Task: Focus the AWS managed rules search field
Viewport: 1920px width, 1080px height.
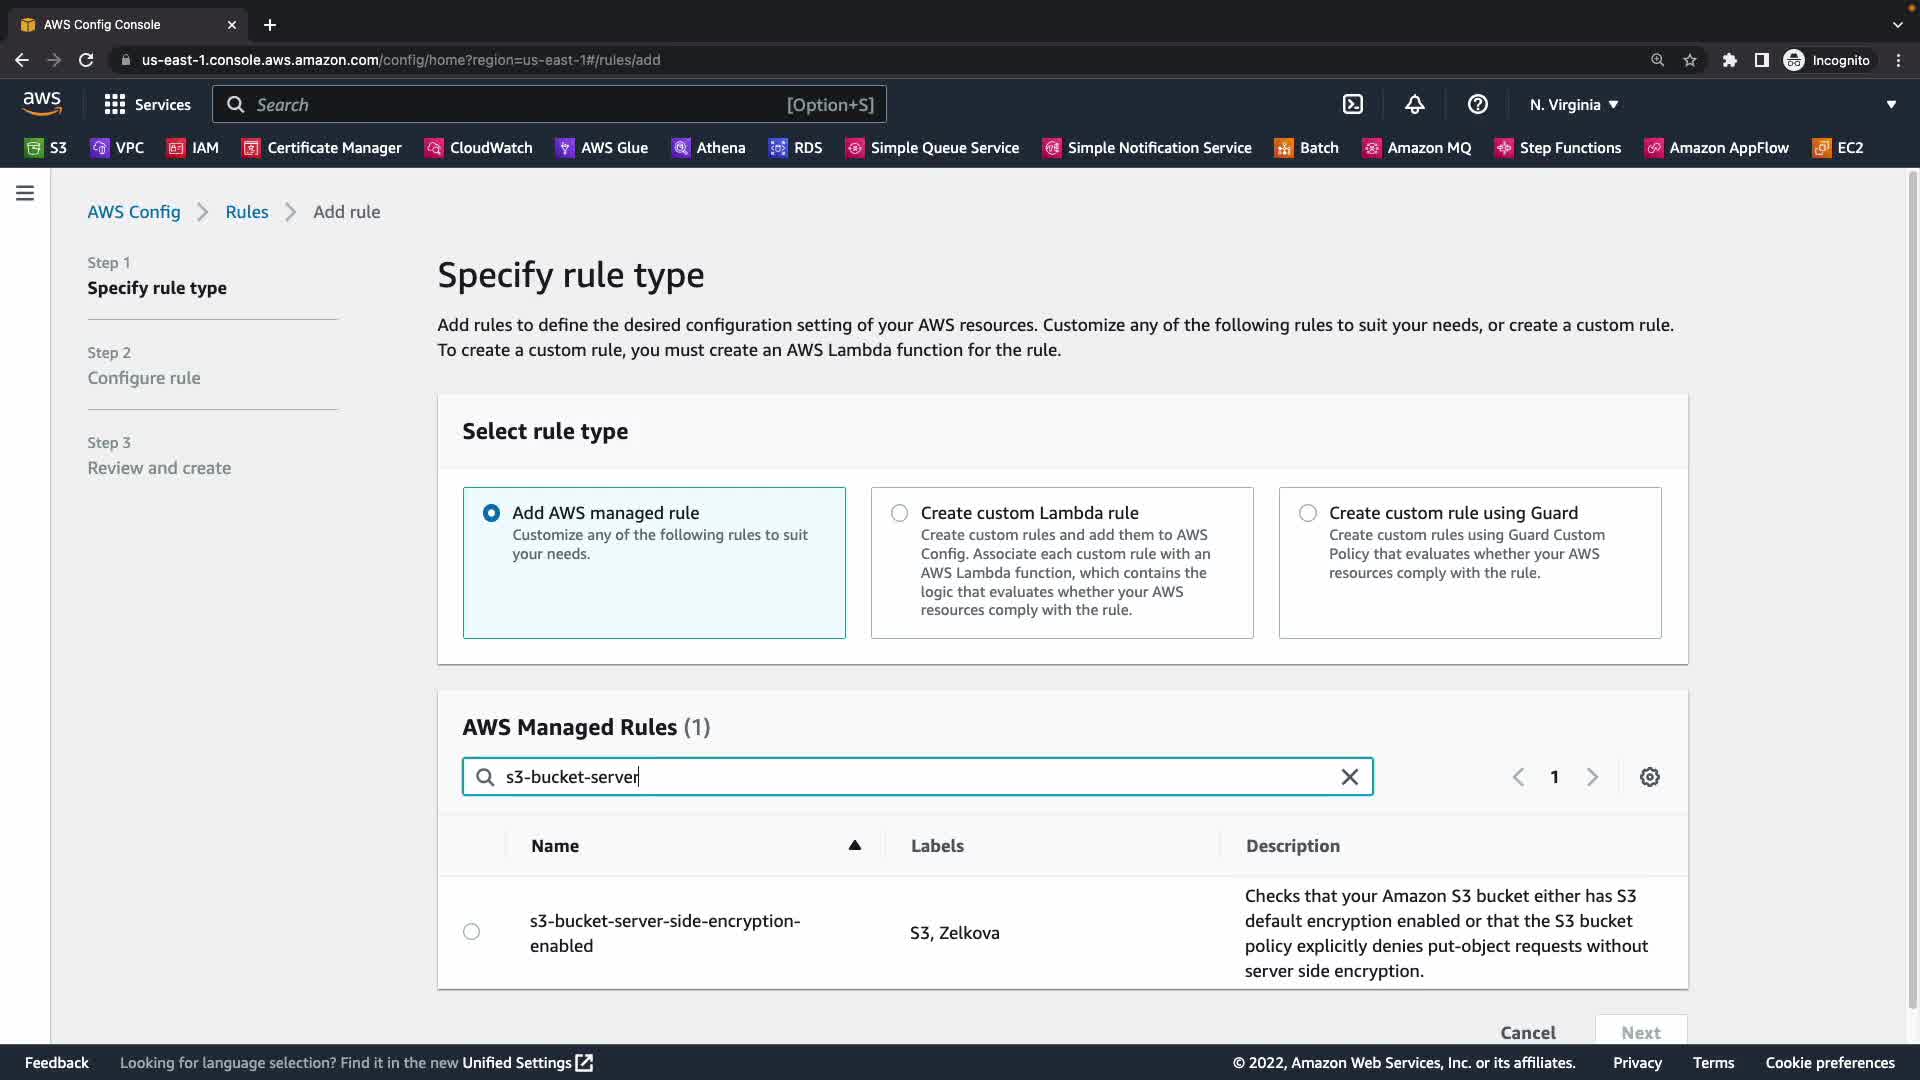Action: (x=915, y=777)
